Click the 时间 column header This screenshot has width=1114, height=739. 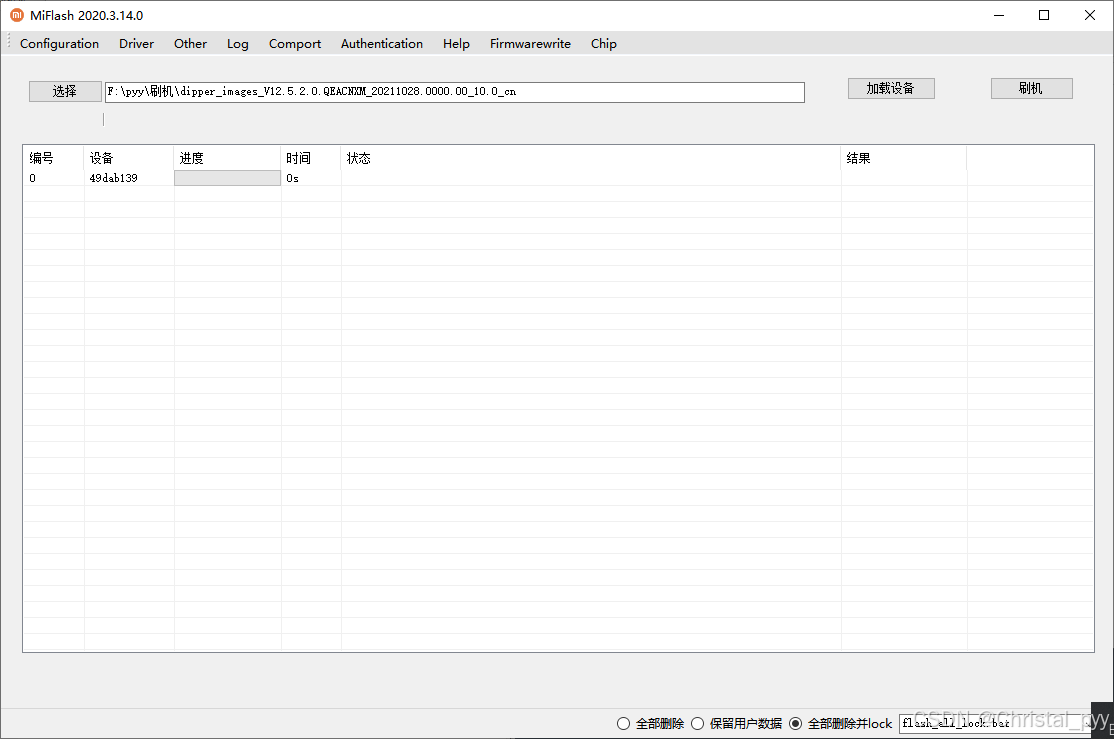311,158
